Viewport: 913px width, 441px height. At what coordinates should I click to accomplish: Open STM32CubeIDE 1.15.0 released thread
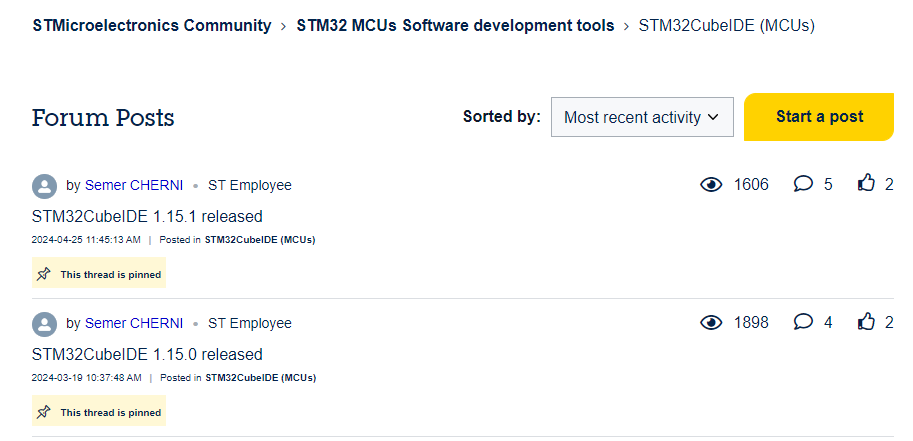pos(147,355)
